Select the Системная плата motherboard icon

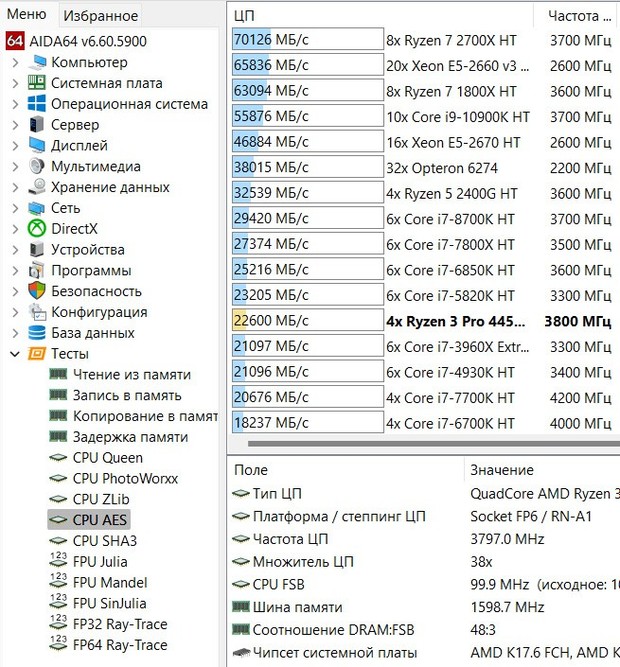click(x=37, y=83)
